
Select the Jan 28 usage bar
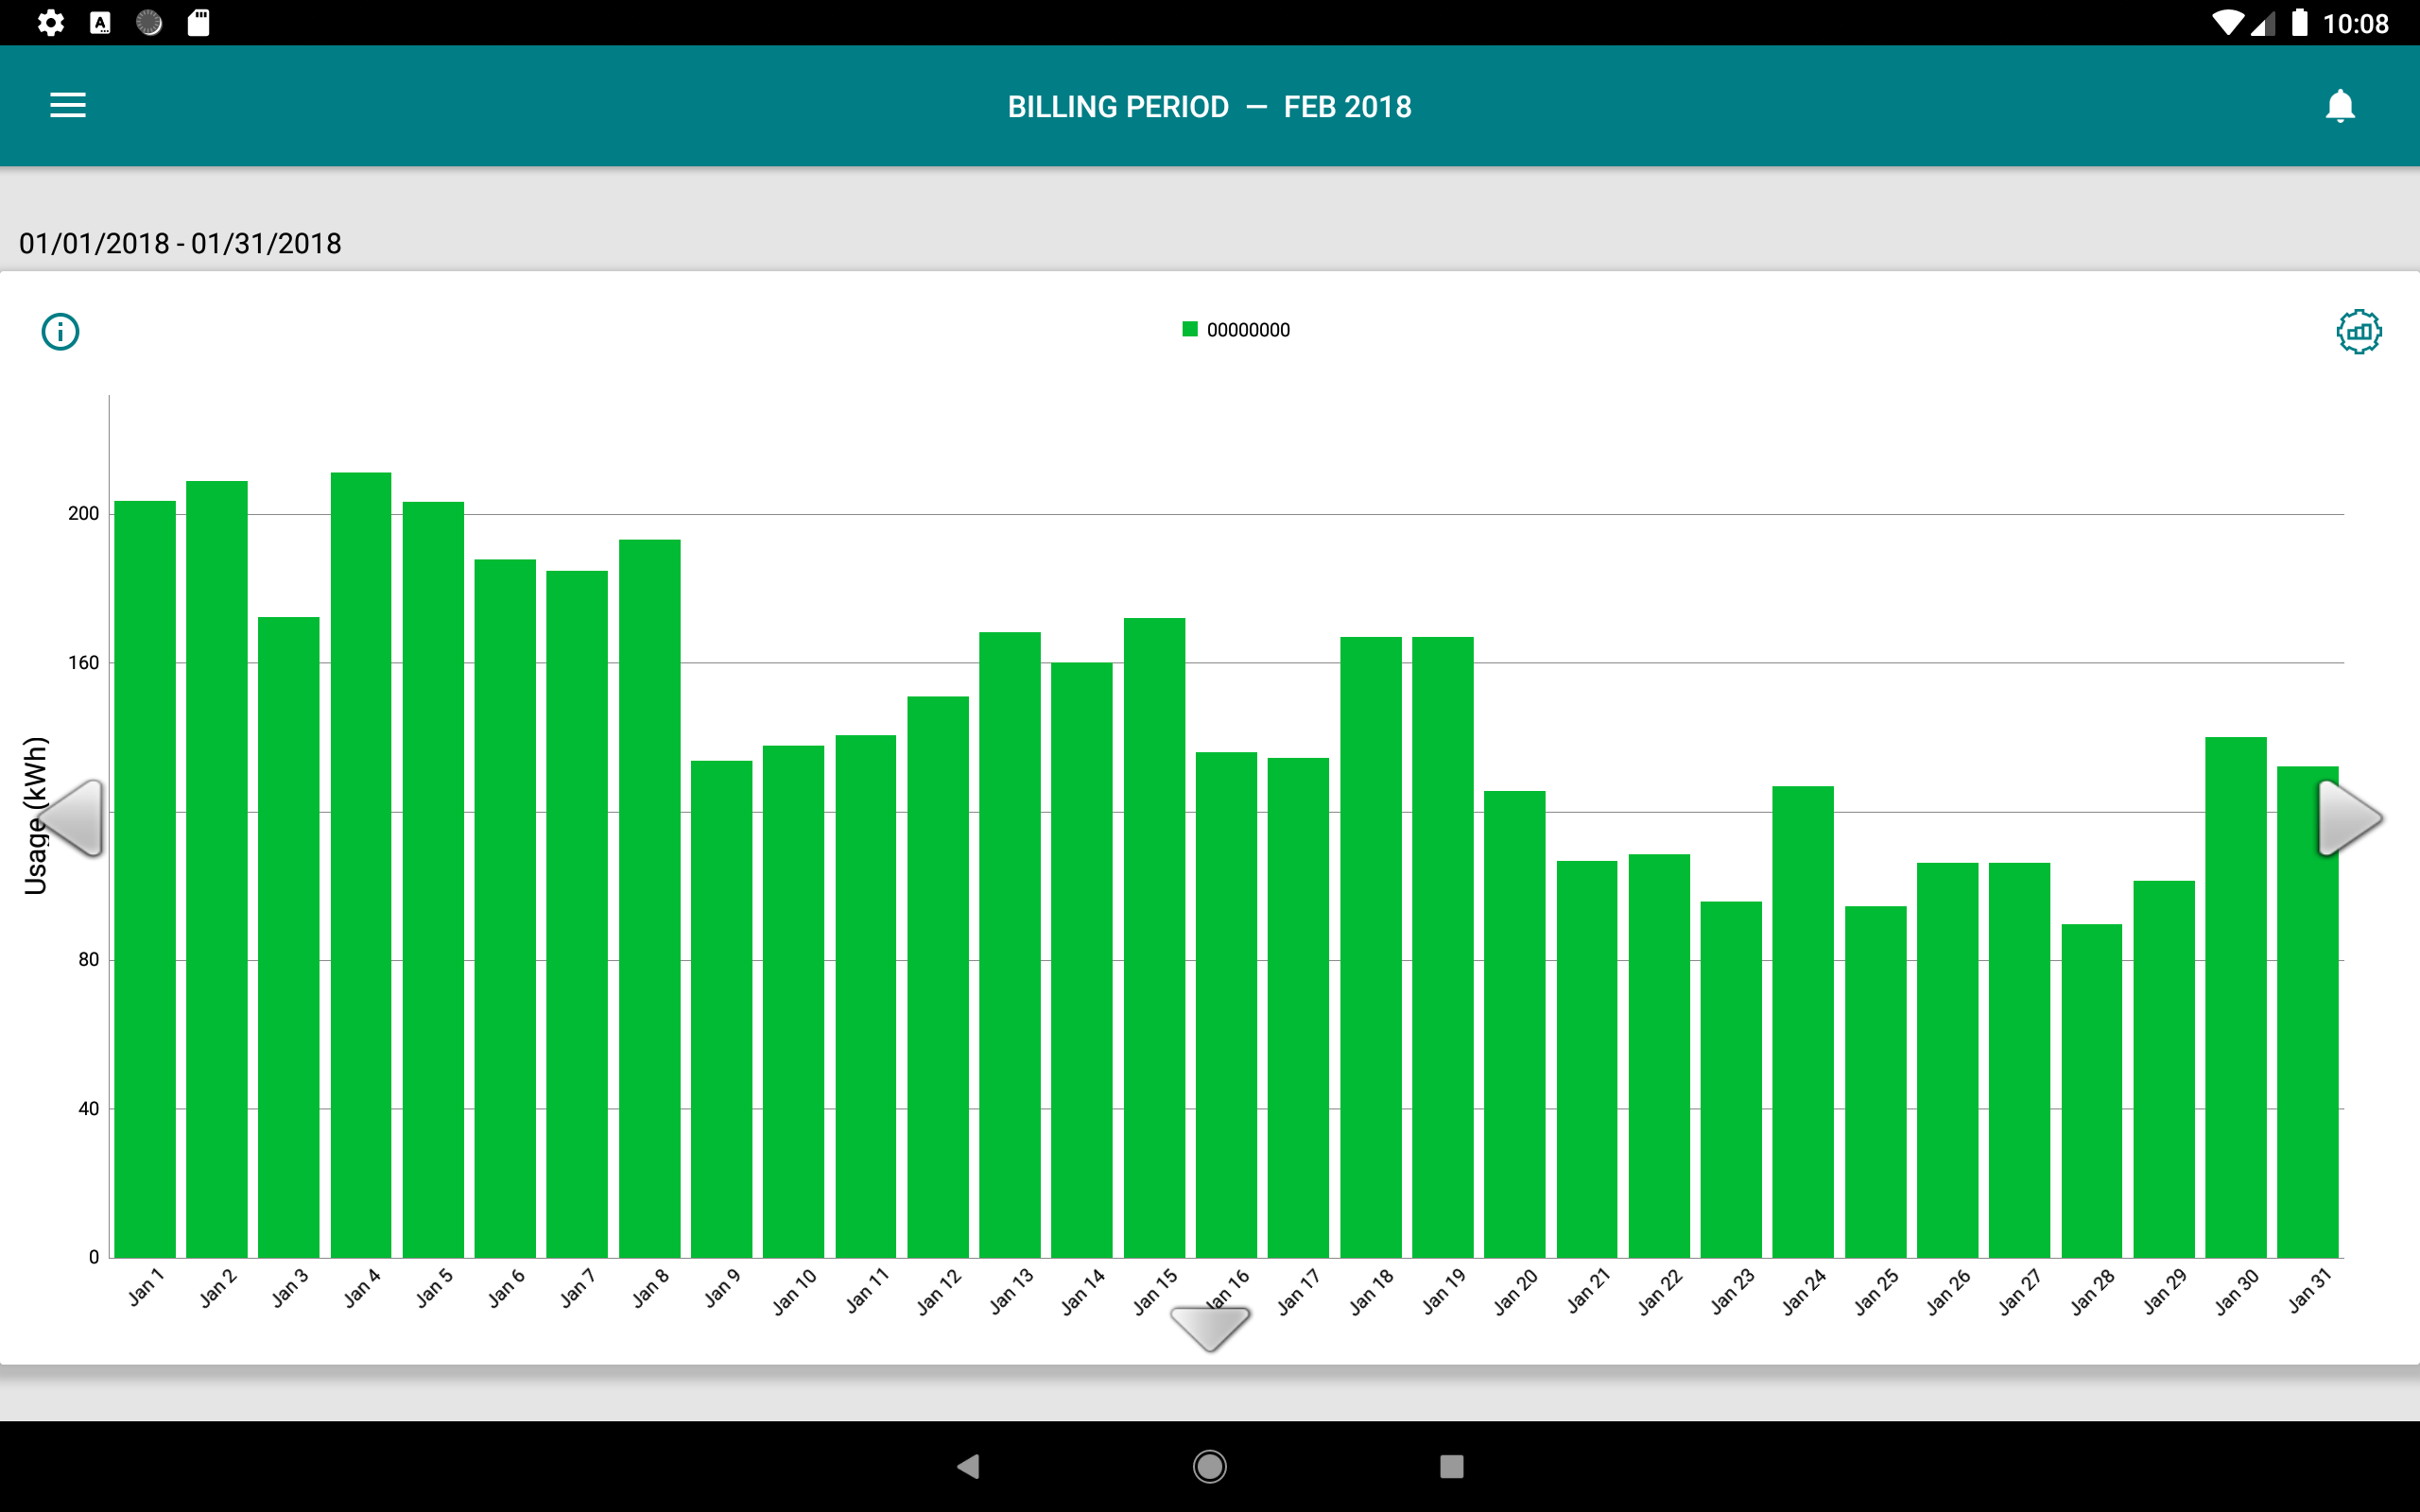pyautogui.click(x=2092, y=1091)
